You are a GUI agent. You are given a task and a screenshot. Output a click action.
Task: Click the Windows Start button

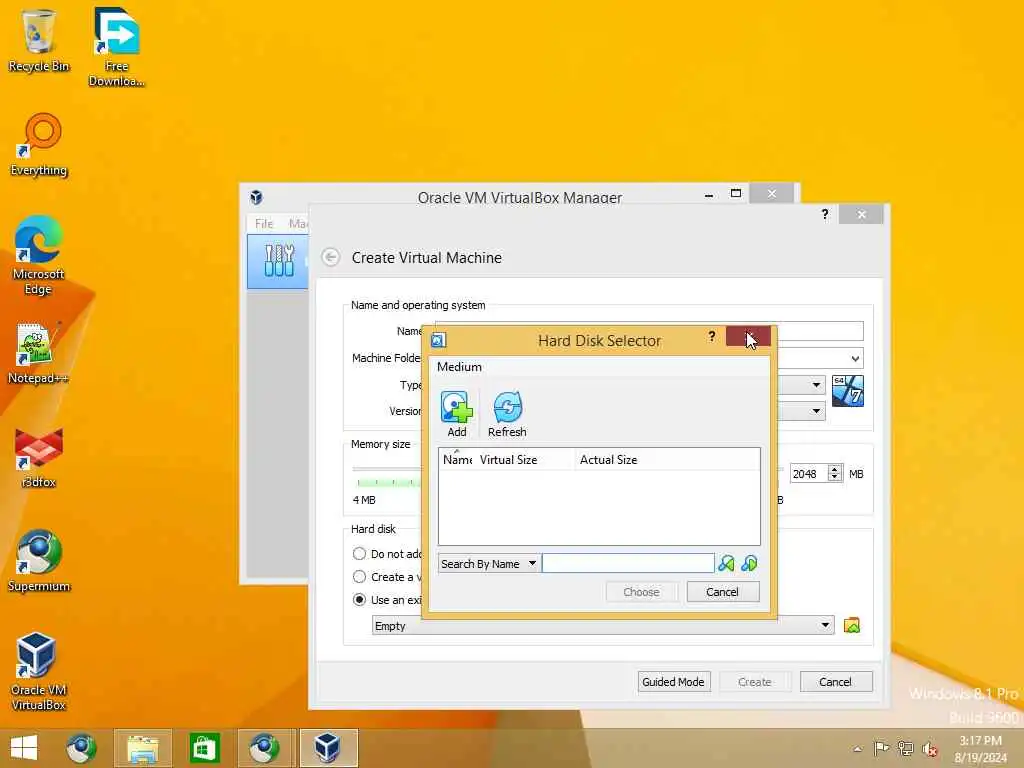(24, 748)
